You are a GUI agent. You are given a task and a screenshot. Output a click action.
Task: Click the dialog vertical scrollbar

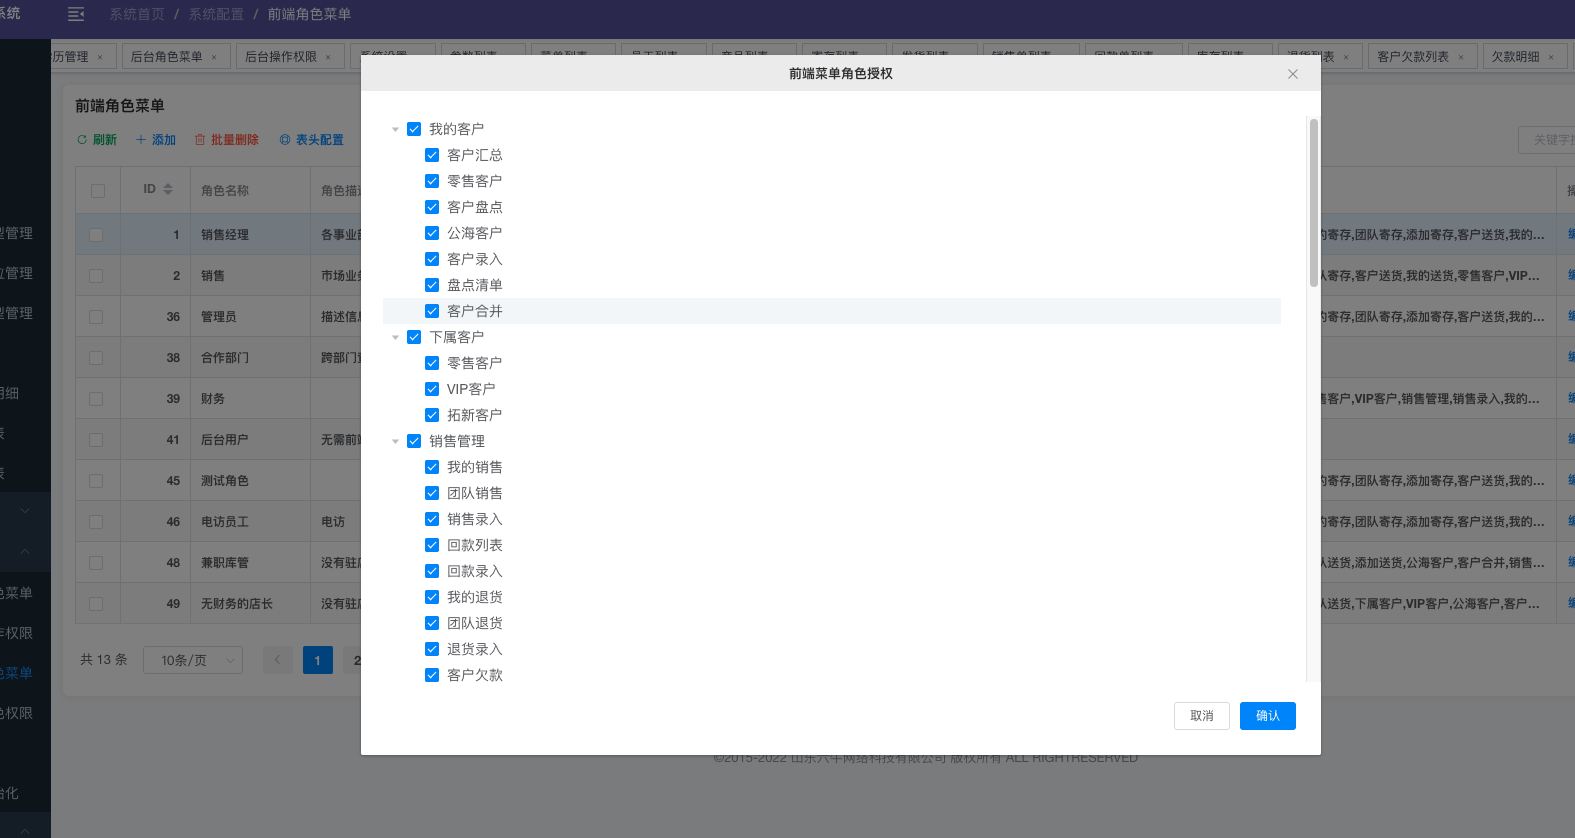[1313, 203]
